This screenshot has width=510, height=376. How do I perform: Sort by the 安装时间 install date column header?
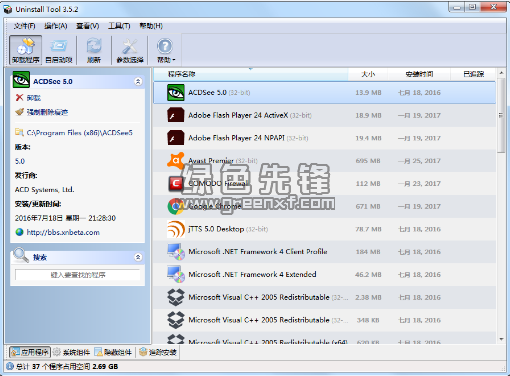(419, 74)
